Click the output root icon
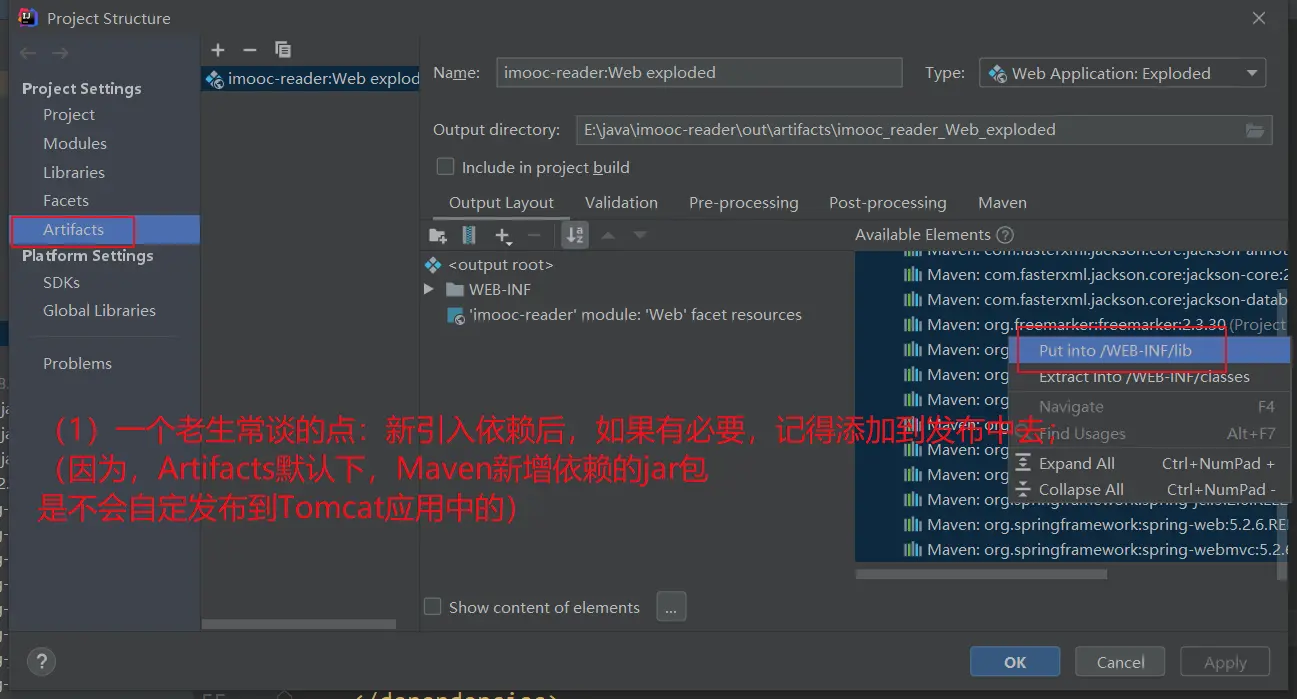 pos(433,265)
